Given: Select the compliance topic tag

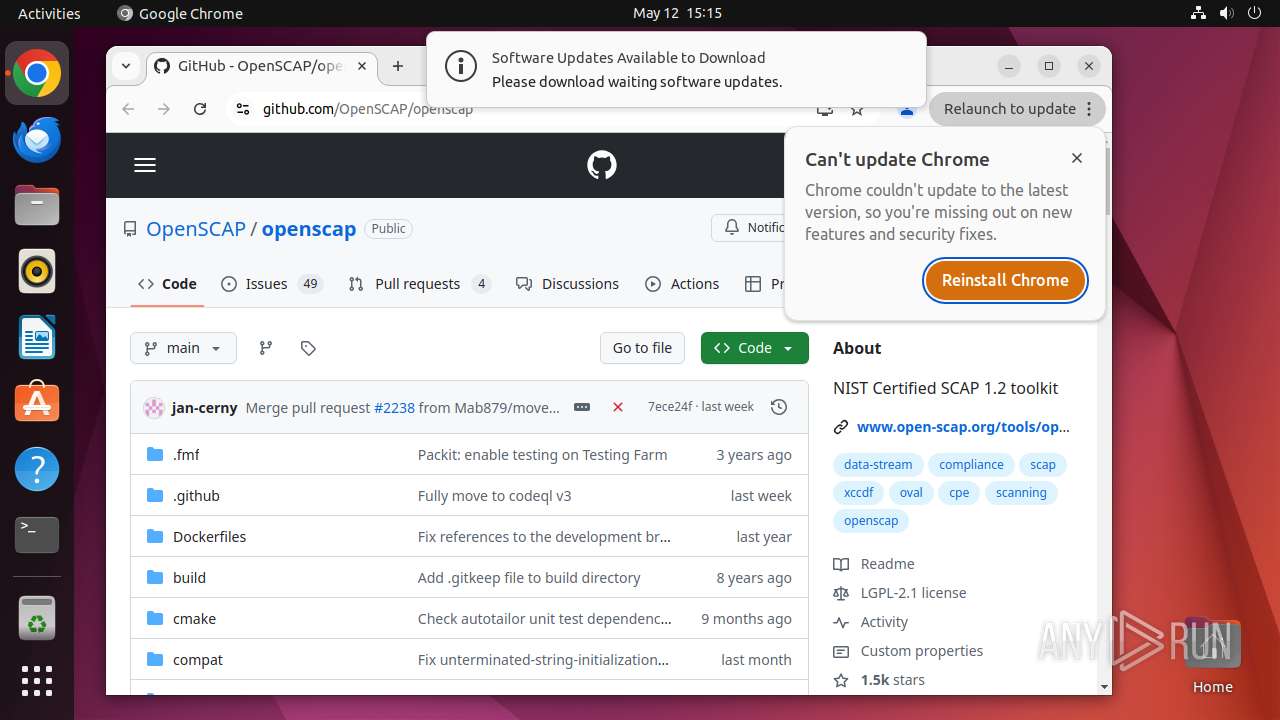Looking at the screenshot, I should tap(971, 465).
